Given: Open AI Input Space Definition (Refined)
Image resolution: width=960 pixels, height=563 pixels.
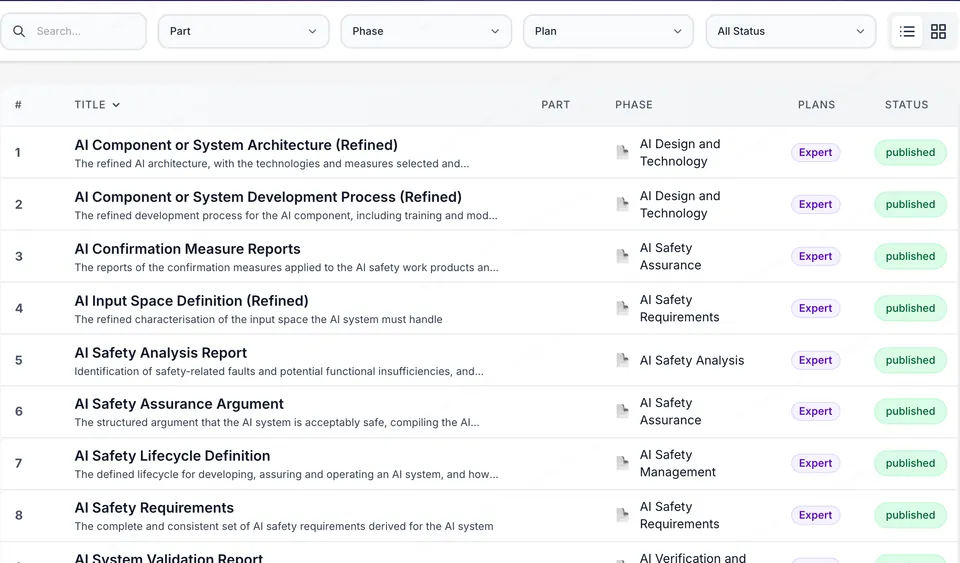Looking at the screenshot, I should 191,301.
